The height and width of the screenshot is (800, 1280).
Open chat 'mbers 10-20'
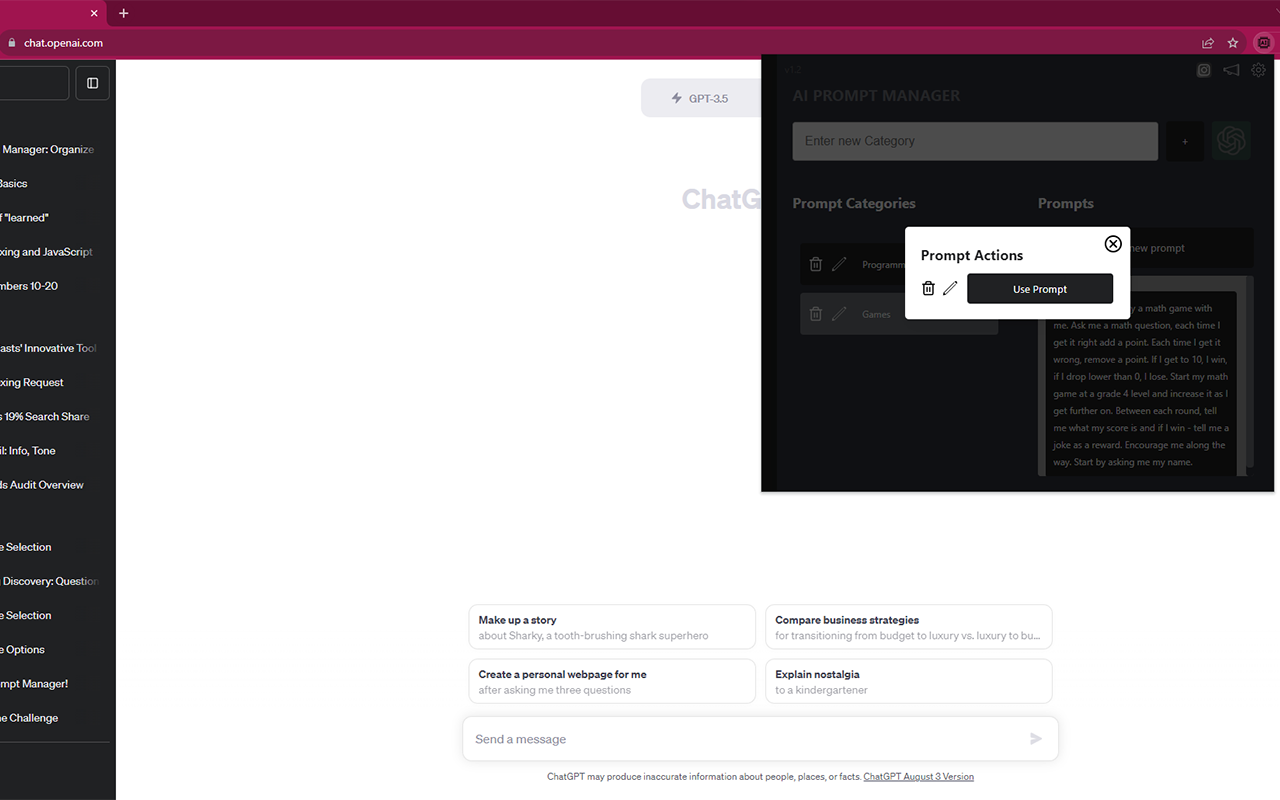29,286
